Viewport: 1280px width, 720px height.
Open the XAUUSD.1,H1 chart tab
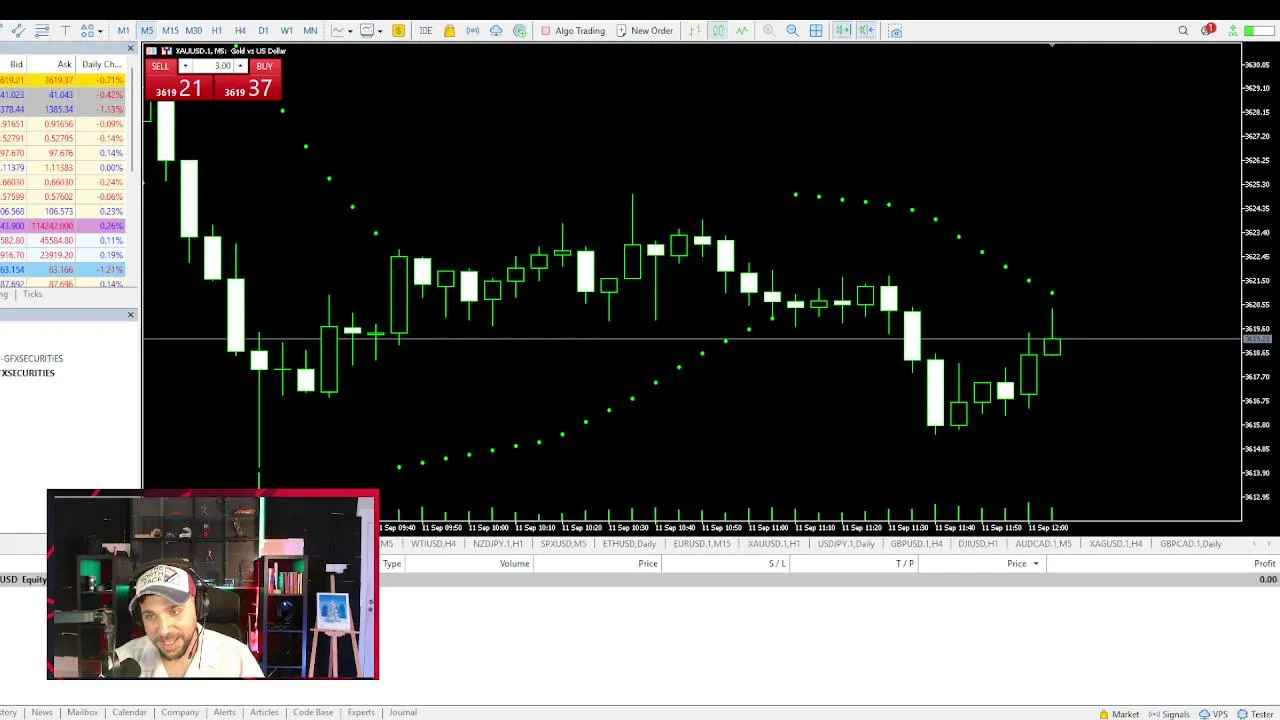[774, 544]
